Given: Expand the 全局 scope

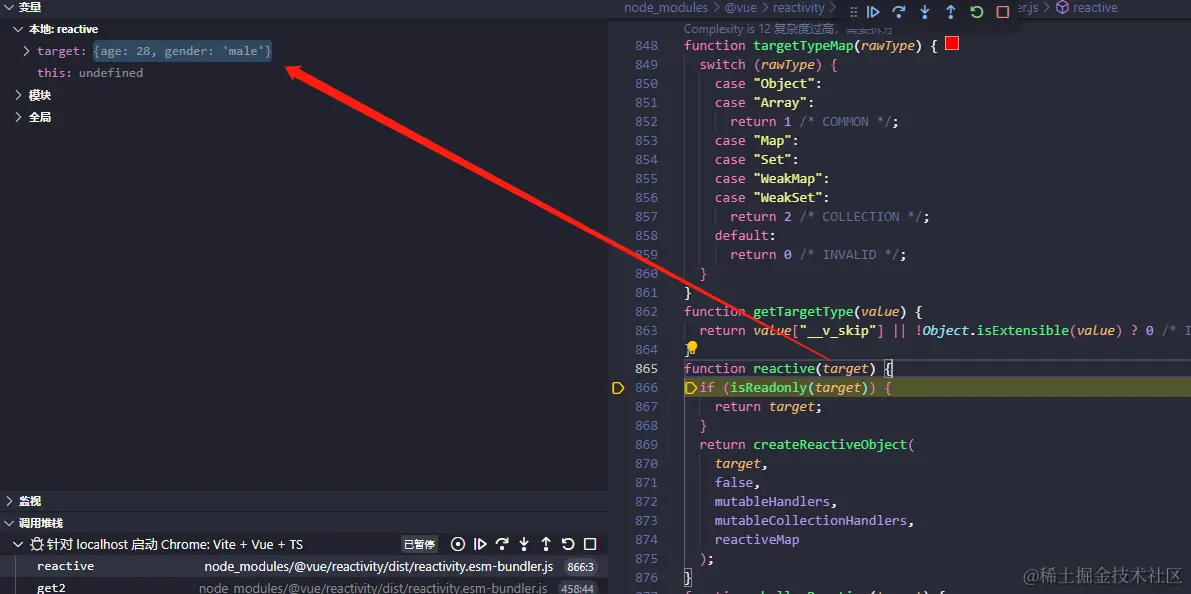Looking at the screenshot, I should tap(18, 117).
